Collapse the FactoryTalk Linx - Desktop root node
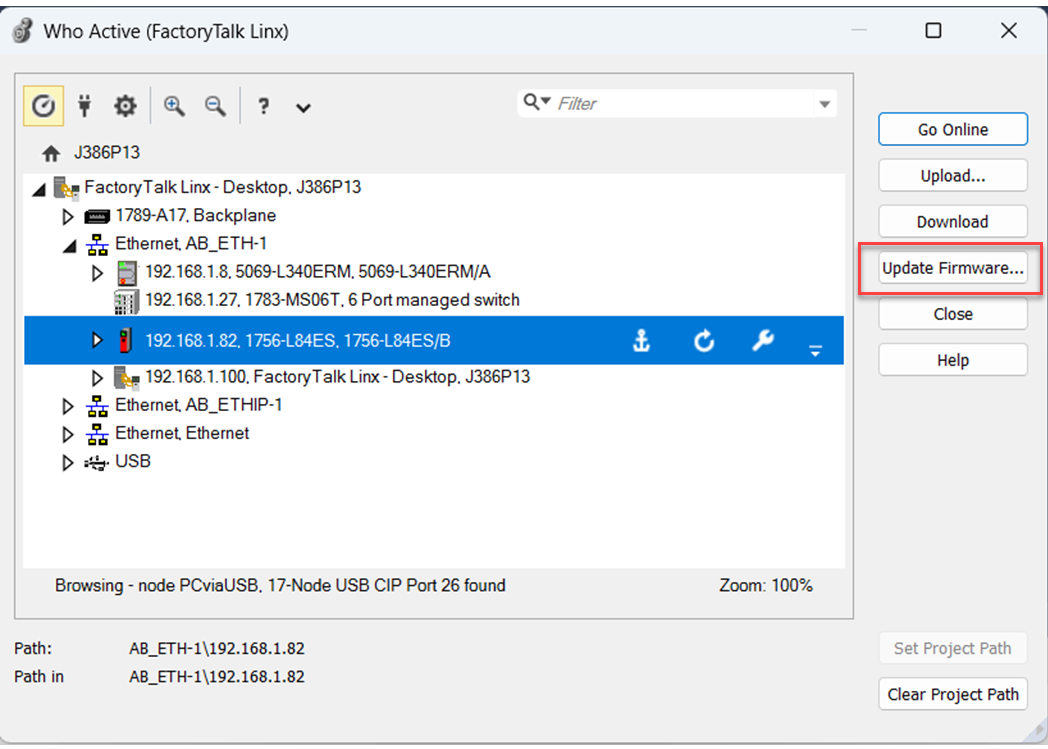1048x749 pixels. point(39,190)
